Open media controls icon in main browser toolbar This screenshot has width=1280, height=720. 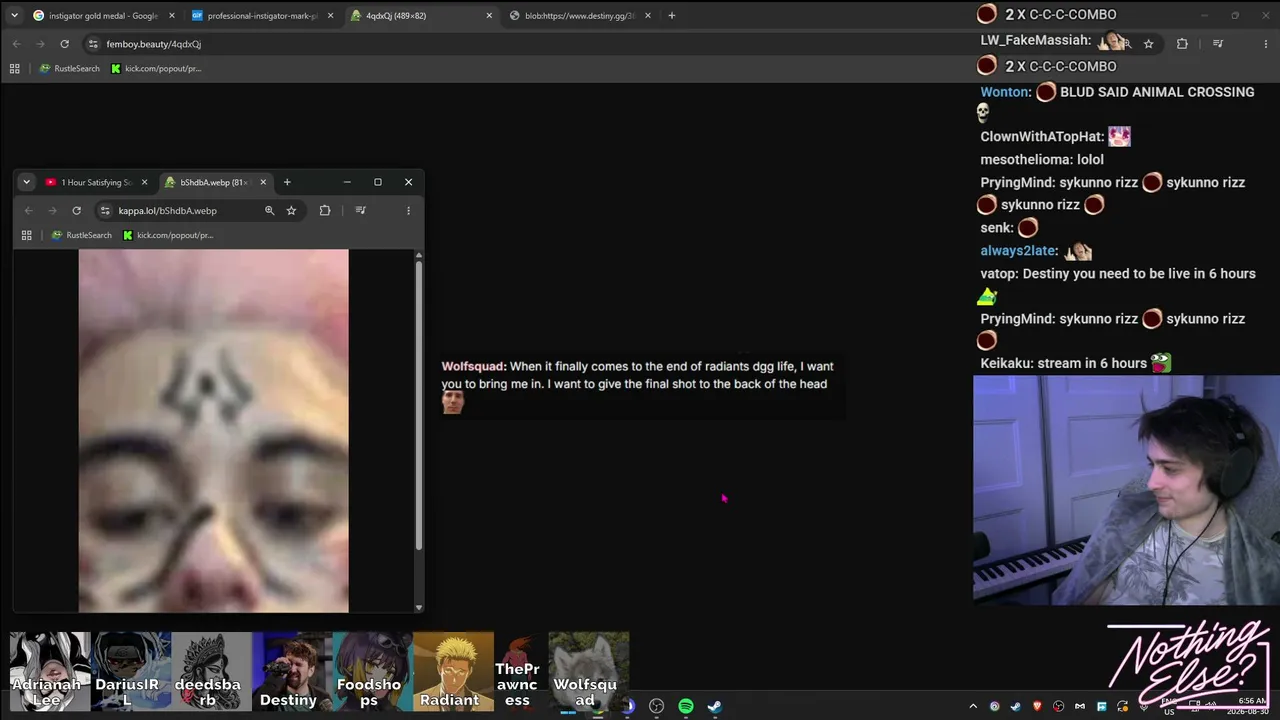point(1217,44)
